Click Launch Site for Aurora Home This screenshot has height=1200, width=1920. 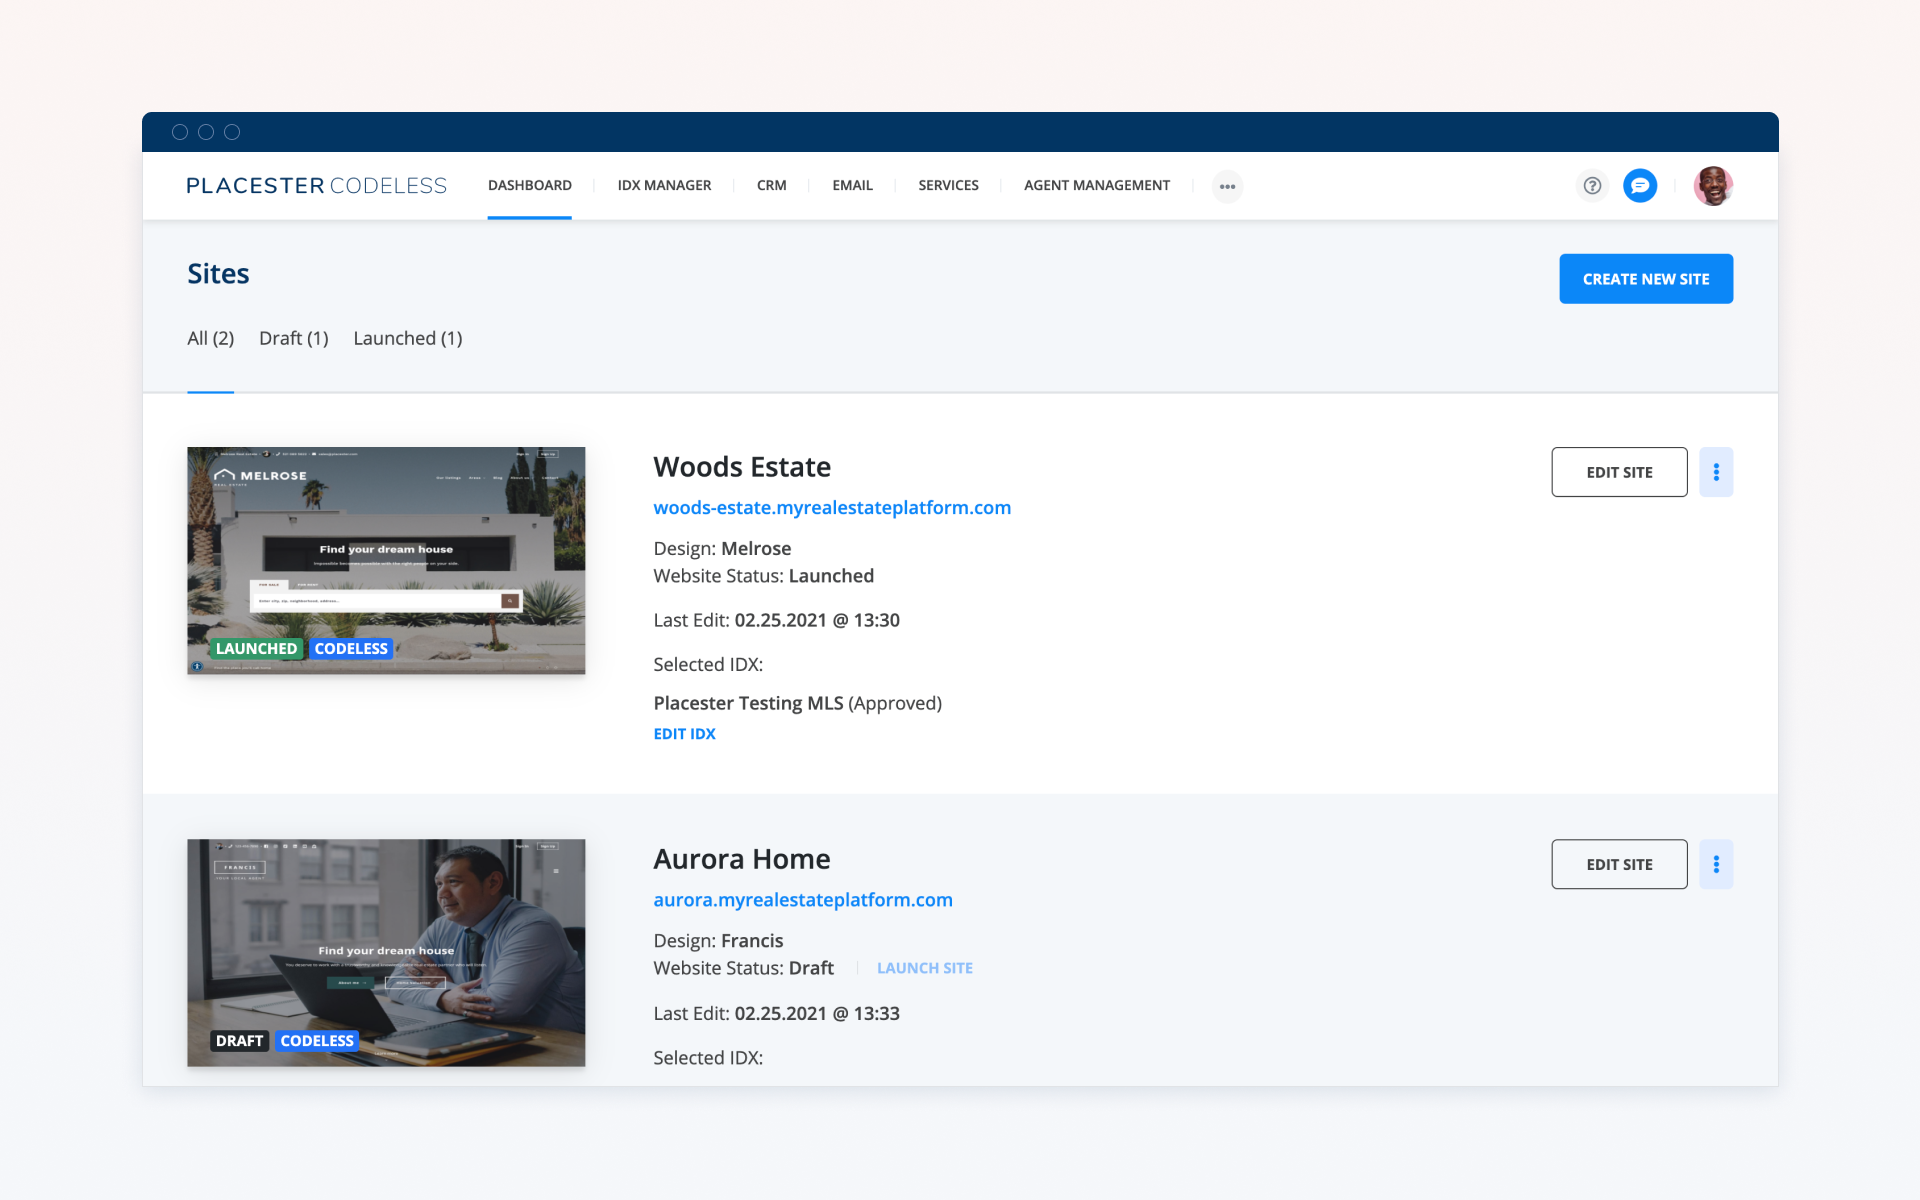coord(924,968)
